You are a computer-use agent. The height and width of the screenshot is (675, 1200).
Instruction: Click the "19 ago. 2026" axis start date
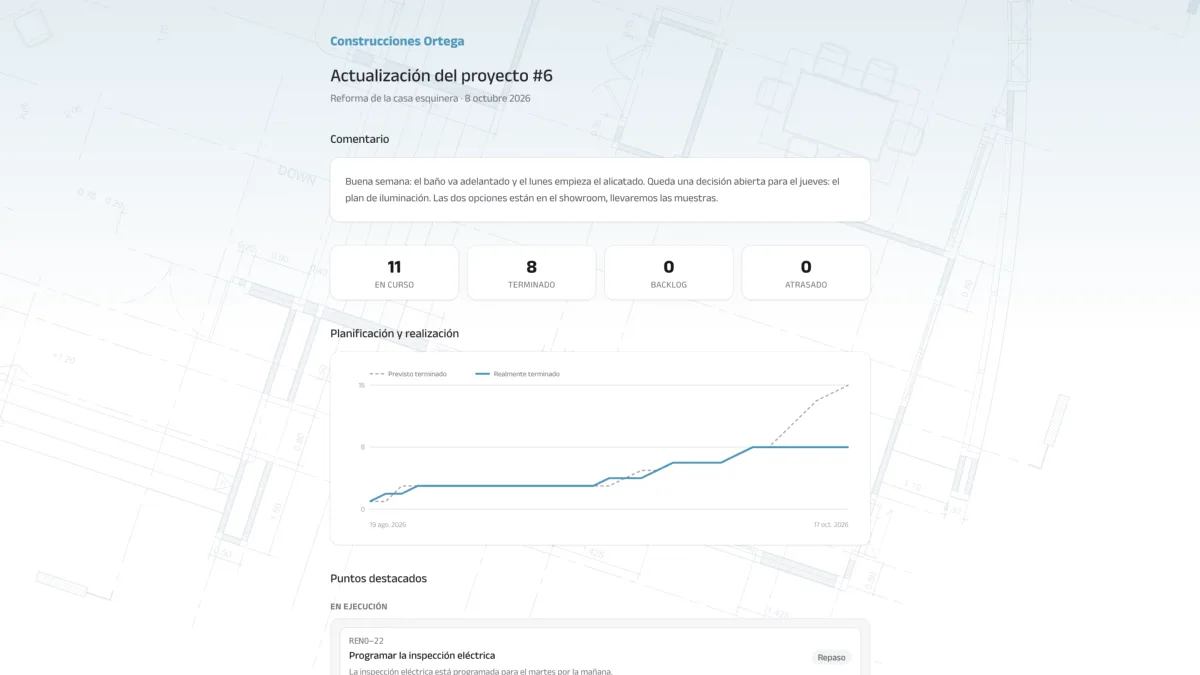click(x=388, y=524)
